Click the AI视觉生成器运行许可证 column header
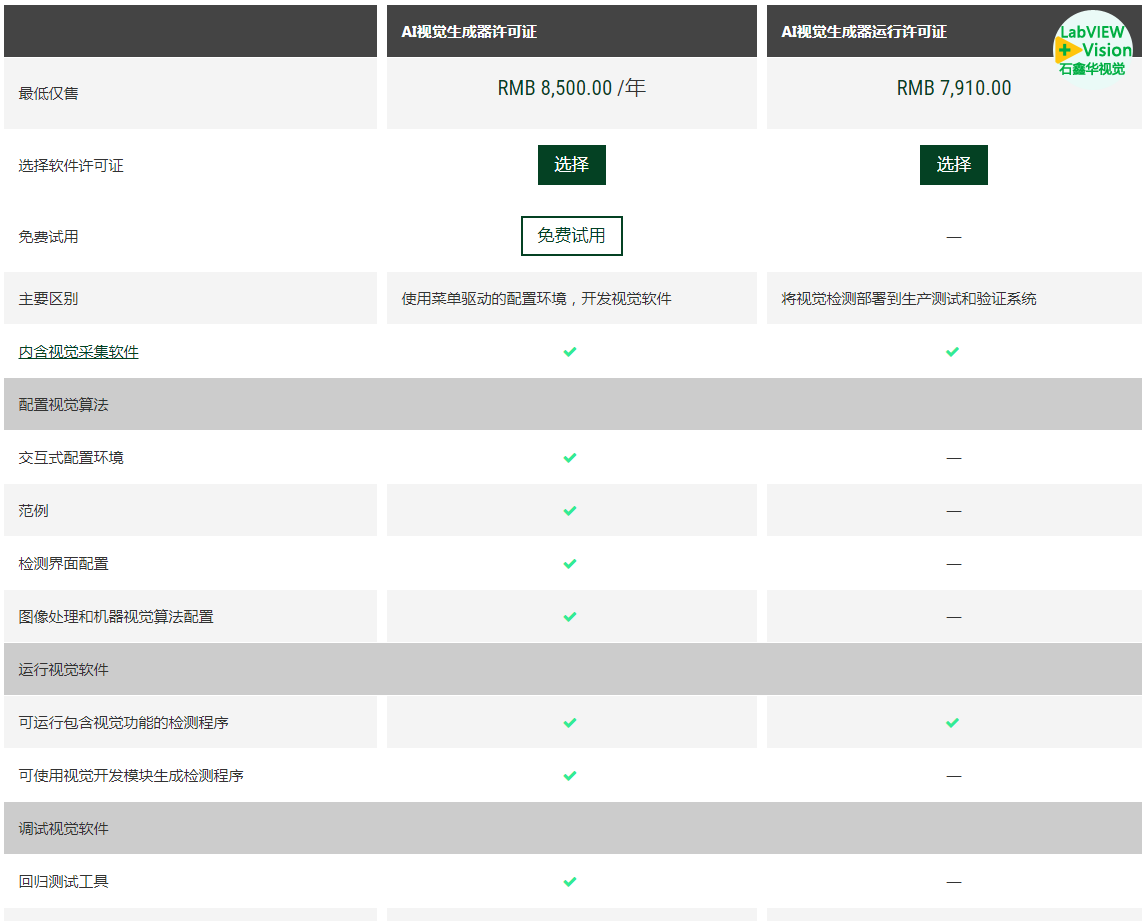1148x921 pixels. coord(863,32)
